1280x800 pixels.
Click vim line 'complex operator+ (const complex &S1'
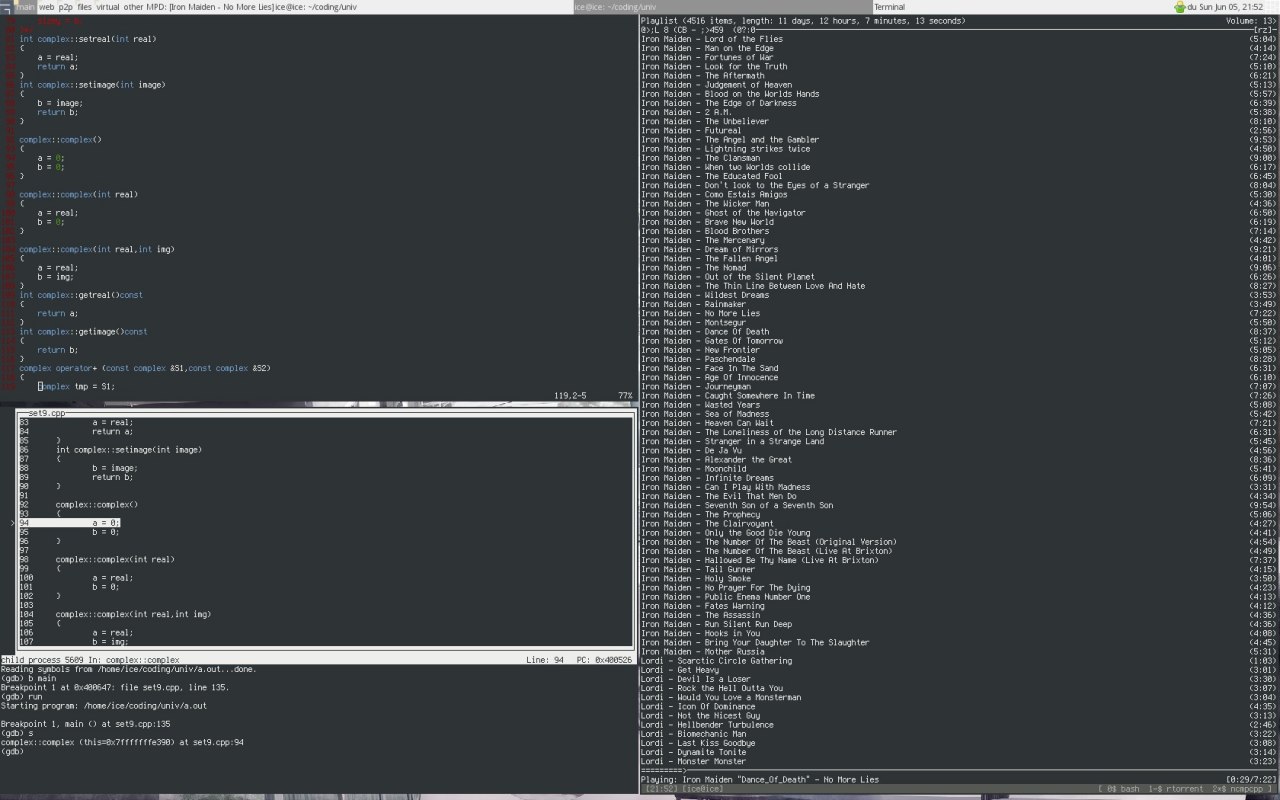click(145, 368)
